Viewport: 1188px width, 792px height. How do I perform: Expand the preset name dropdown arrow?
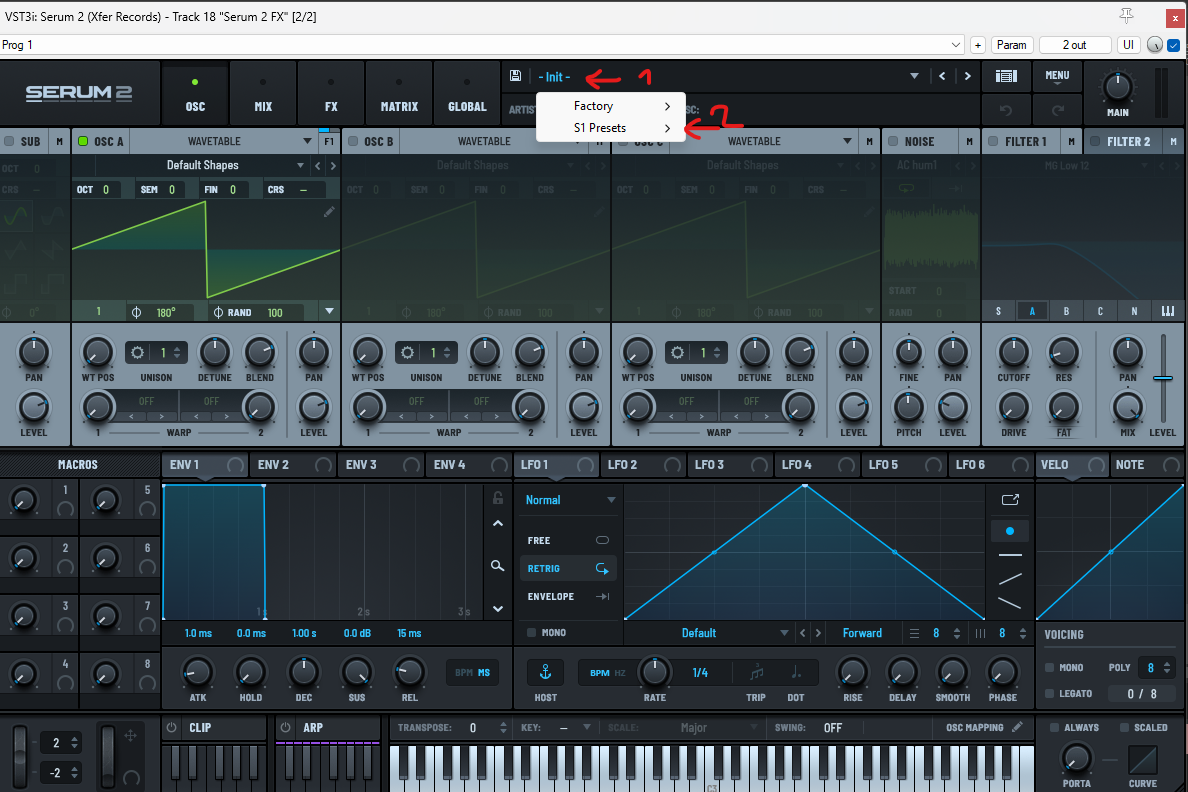point(914,76)
